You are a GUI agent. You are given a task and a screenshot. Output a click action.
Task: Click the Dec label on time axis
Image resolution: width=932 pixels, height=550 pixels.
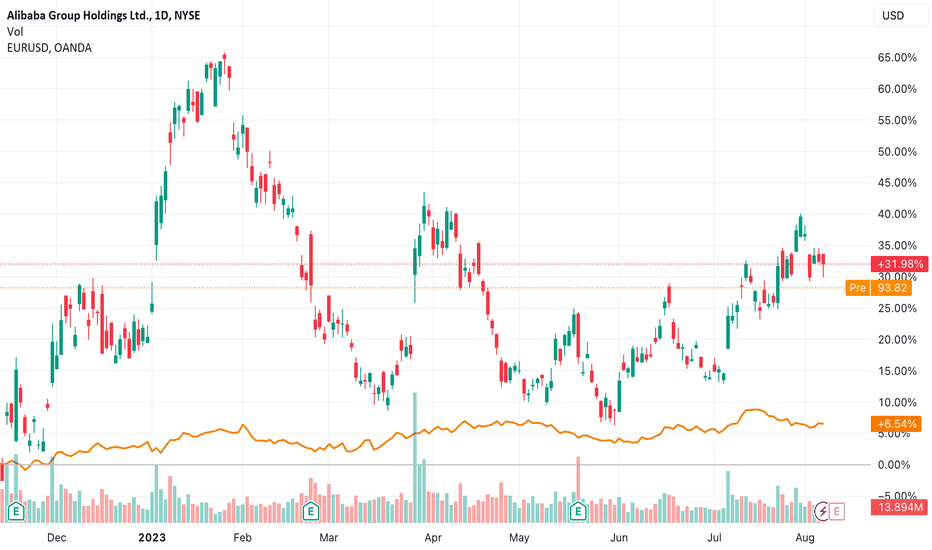point(56,538)
